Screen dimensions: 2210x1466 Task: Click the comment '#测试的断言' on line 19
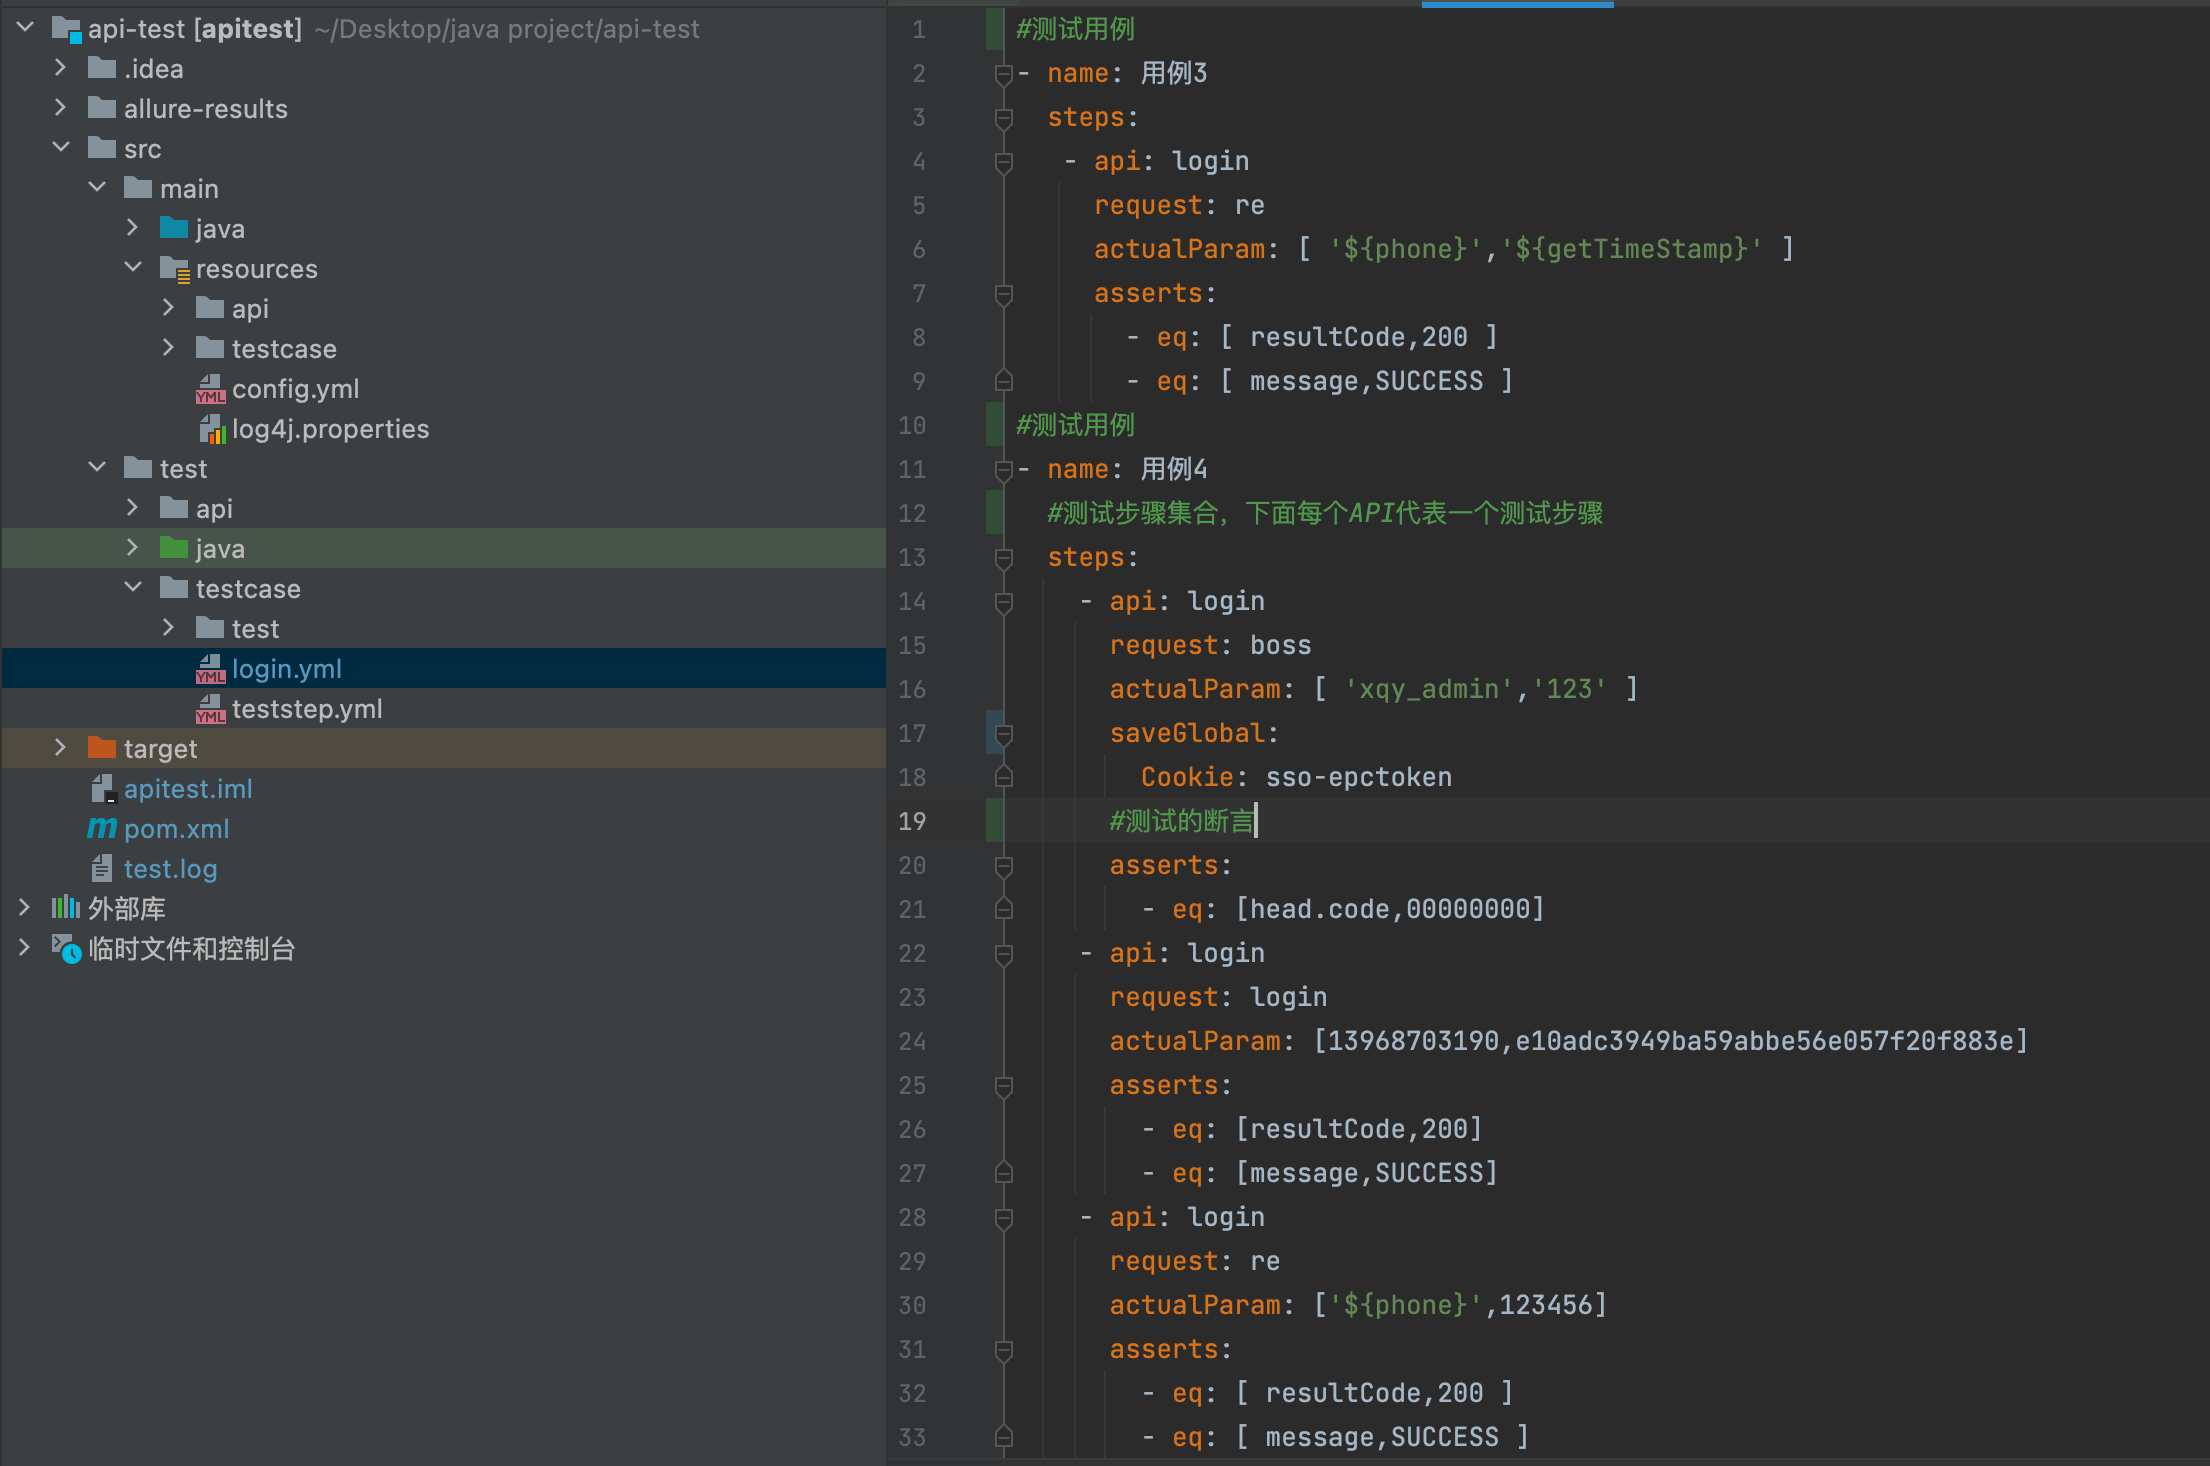(x=1181, y=821)
